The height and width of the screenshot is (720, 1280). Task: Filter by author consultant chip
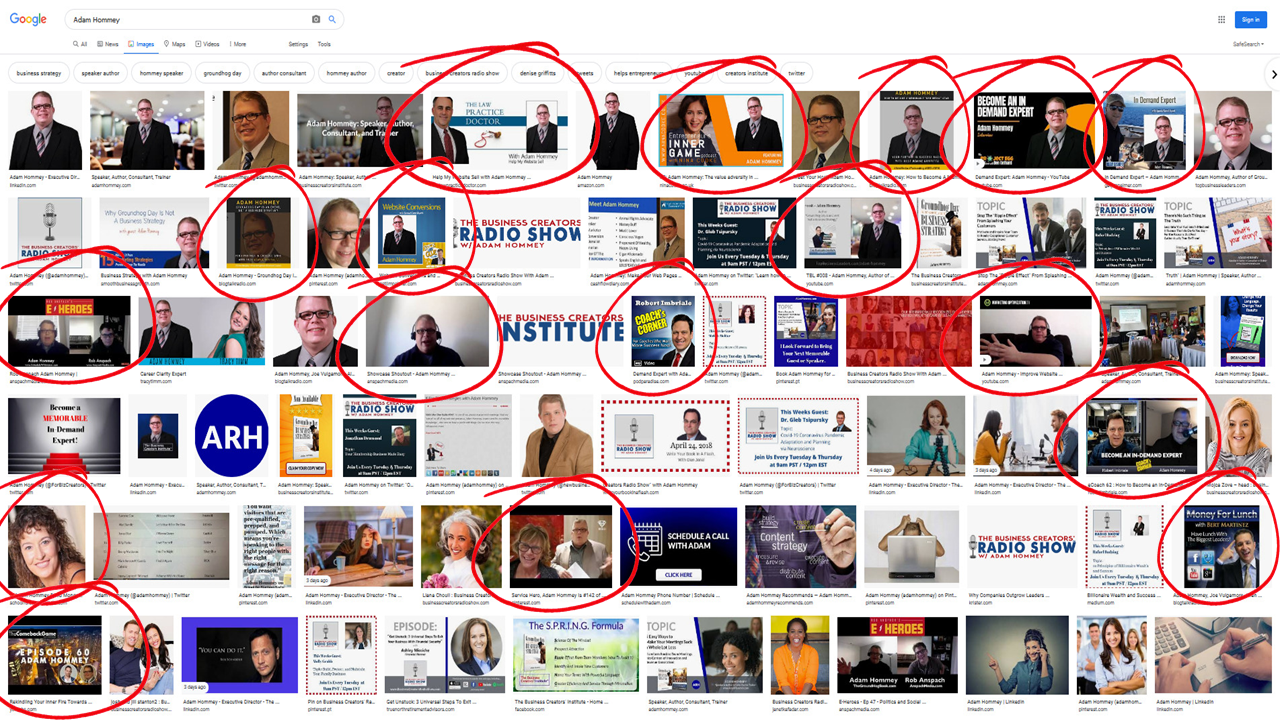tap(284, 74)
